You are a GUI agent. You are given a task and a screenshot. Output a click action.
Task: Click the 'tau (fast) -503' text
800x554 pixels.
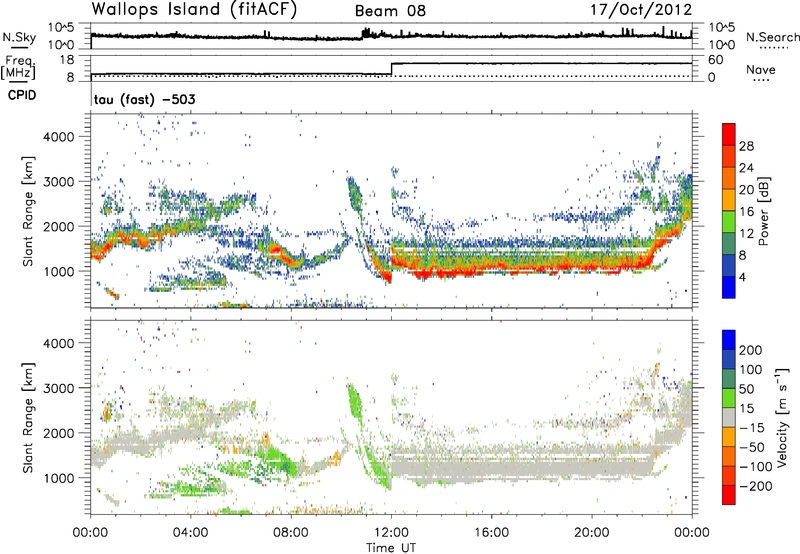(145, 99)
